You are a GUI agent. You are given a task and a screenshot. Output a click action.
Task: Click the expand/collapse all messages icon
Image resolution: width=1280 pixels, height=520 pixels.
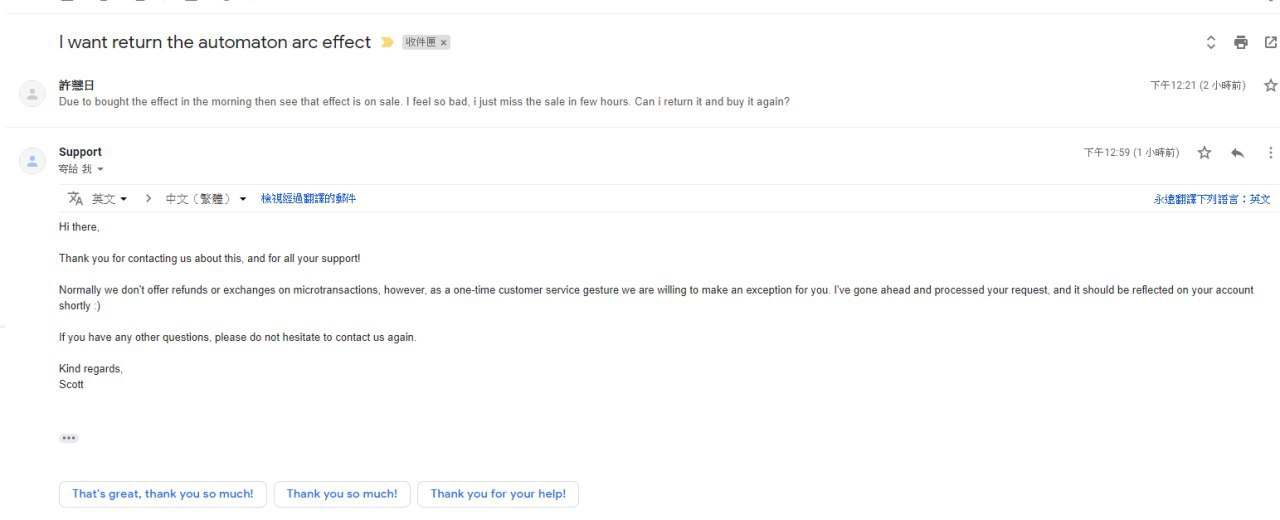coord(1211,42)
